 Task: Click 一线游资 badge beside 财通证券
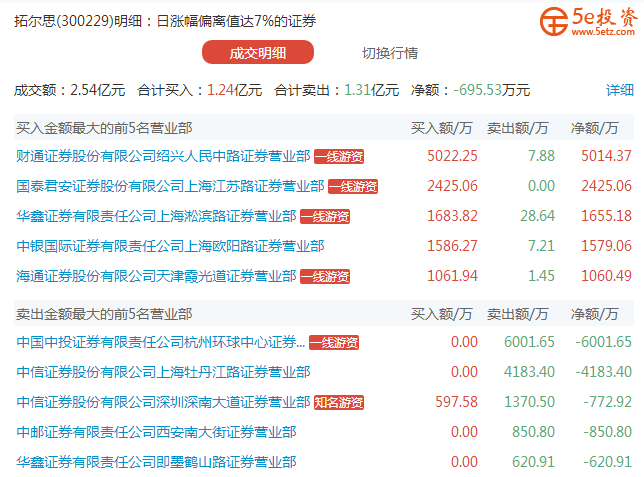339,157
